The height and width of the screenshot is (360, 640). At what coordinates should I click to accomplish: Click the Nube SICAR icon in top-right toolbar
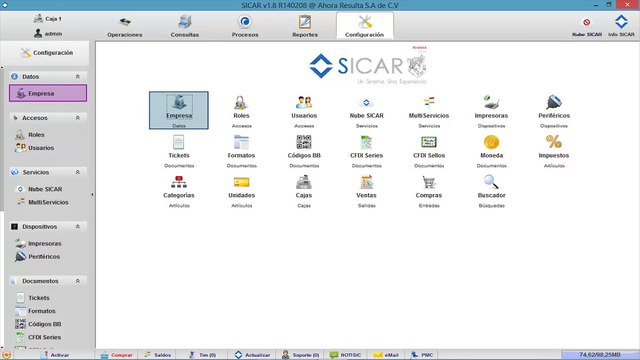587,26
